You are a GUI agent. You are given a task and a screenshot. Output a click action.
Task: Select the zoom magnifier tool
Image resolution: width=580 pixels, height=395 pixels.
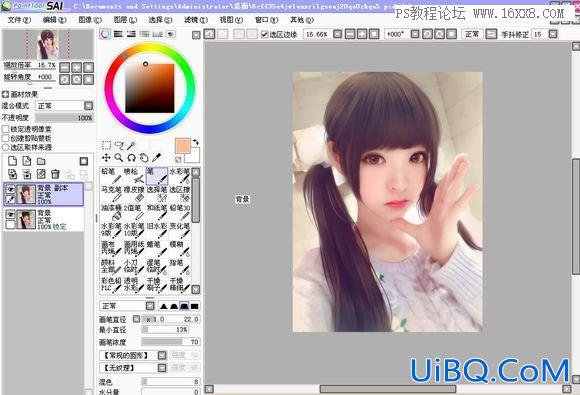point(119,158)
